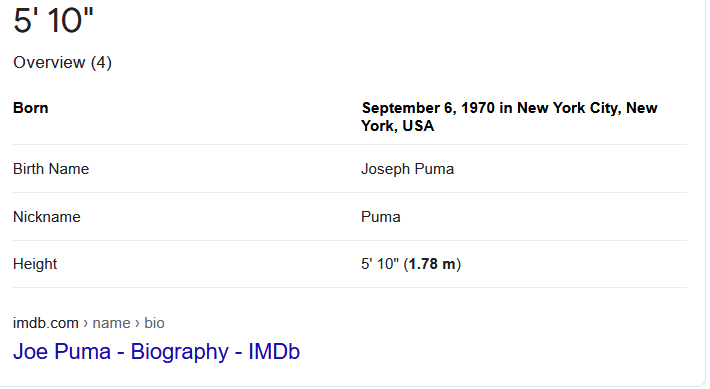Click the 5' 10" value in Height row
The image size is (710, 389).
380,264
